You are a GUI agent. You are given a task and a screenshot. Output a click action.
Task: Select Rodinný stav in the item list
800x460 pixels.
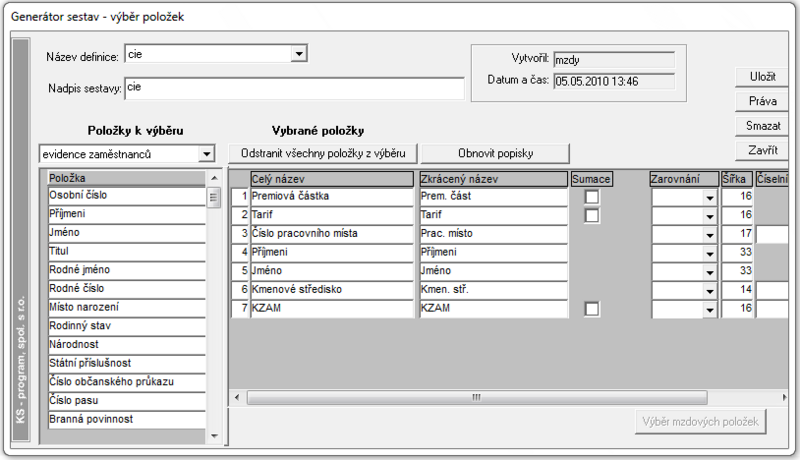click(127, 326)
